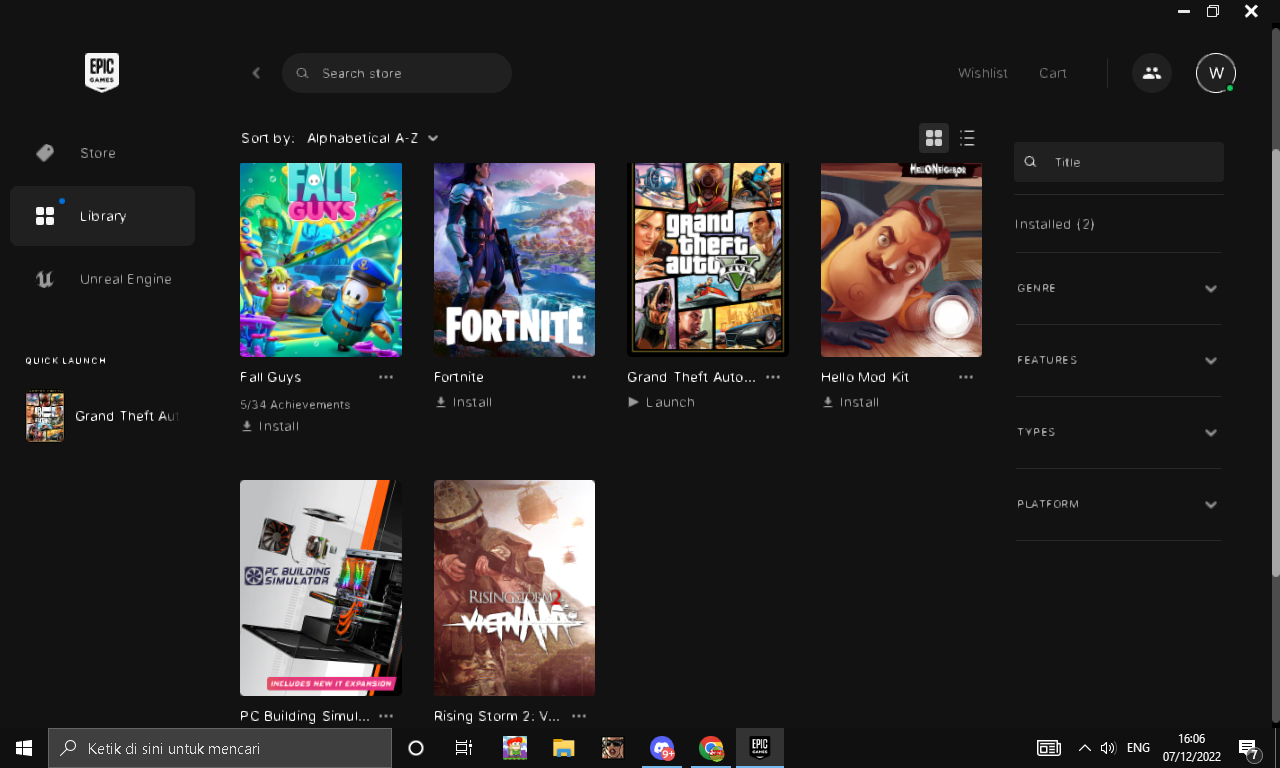The image size is (1280, 768).
Task: Open the 16:06 clock and date
Action: tap(1191, 748)
